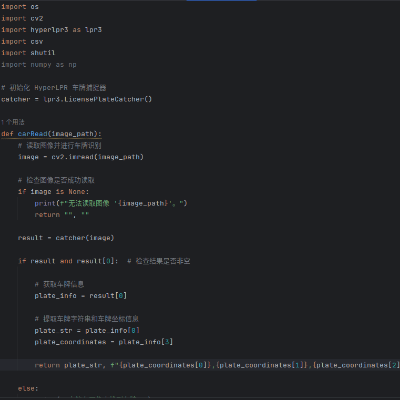Click the "plate_info = result[0]" assignment

pos(80,296)
